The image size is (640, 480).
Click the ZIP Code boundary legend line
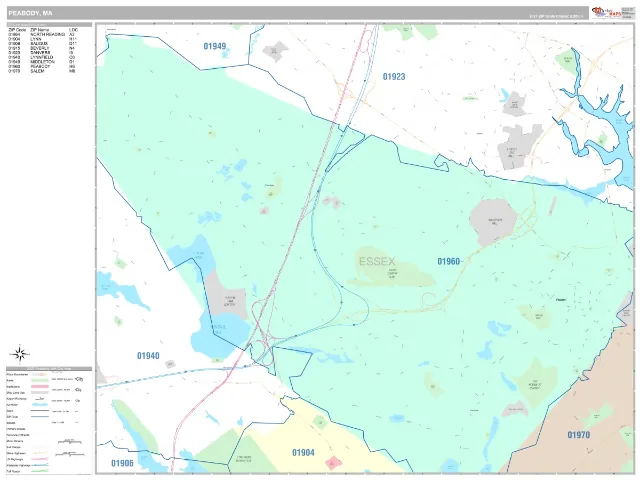coord(40,416)
